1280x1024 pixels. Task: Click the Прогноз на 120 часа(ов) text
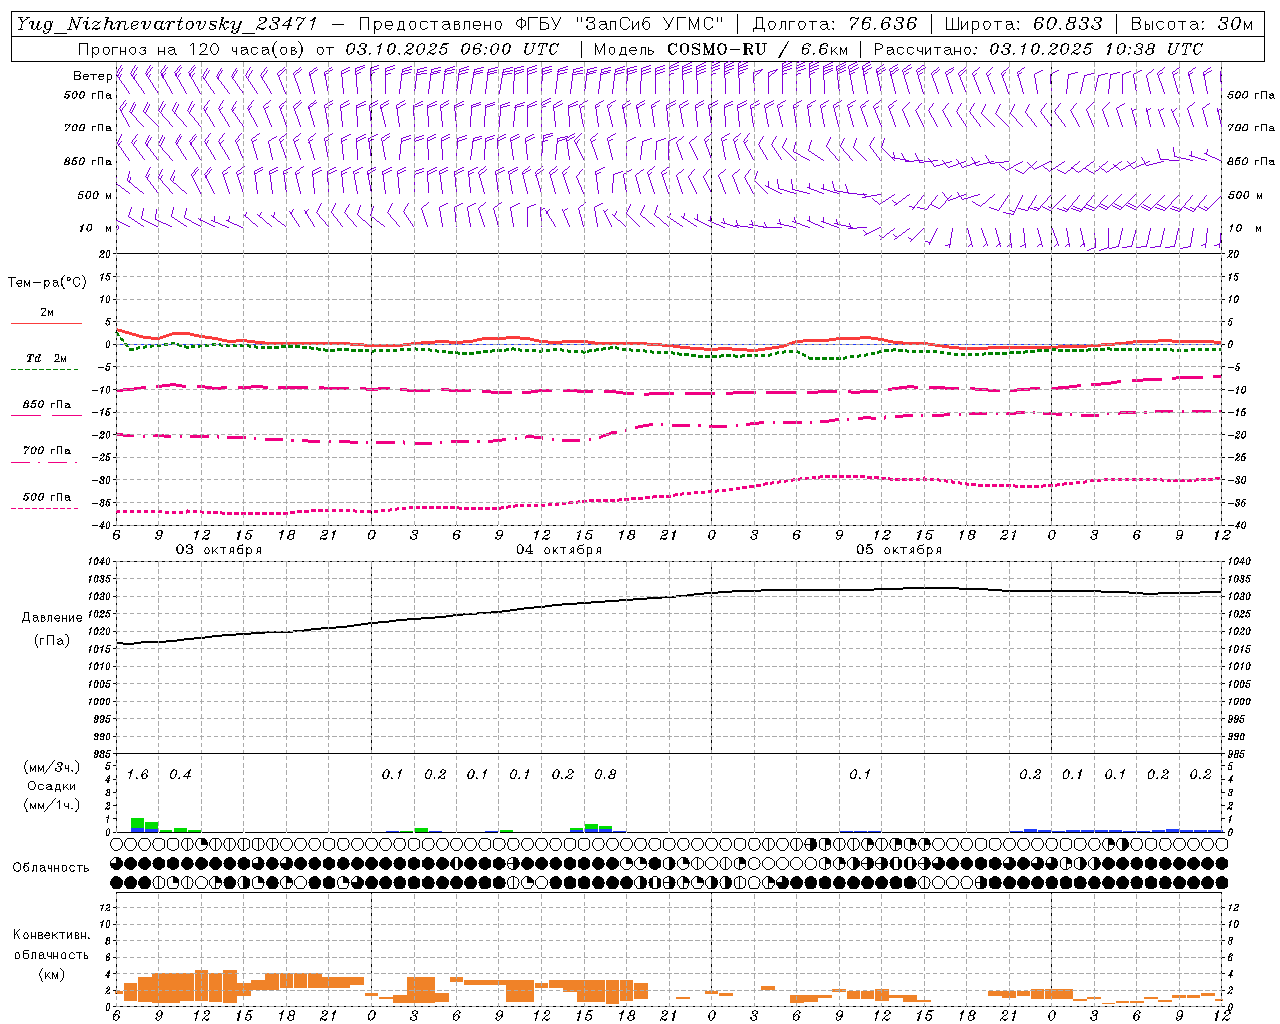[x=193, y=49]
